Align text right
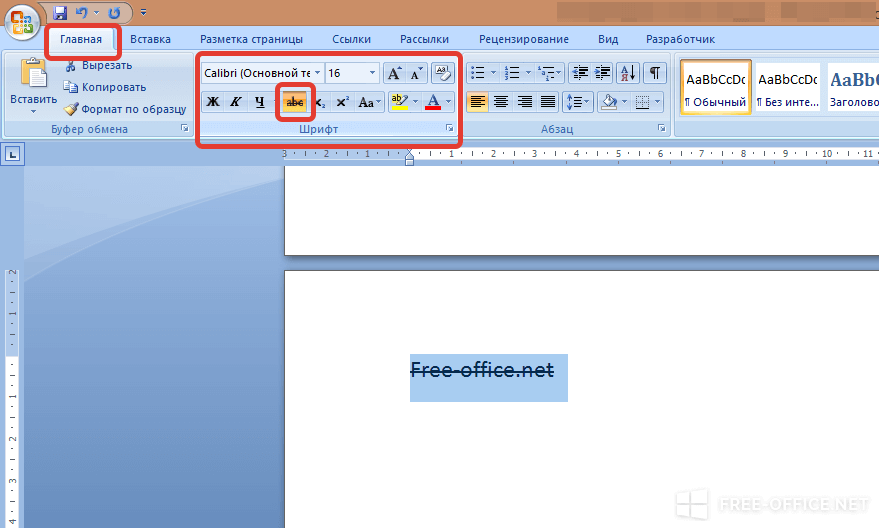 [525, 102]
